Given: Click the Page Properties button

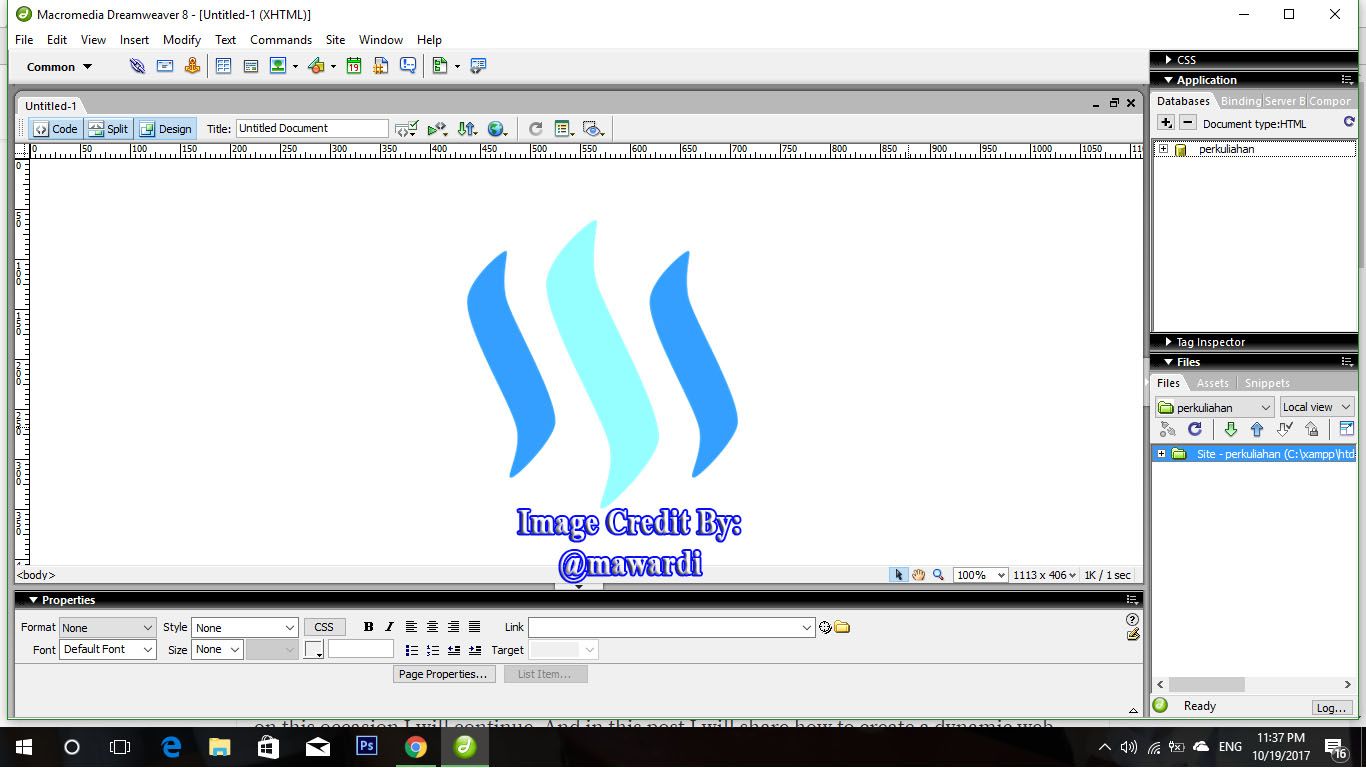Looking at the screenshot, I should tap(443, 674).
